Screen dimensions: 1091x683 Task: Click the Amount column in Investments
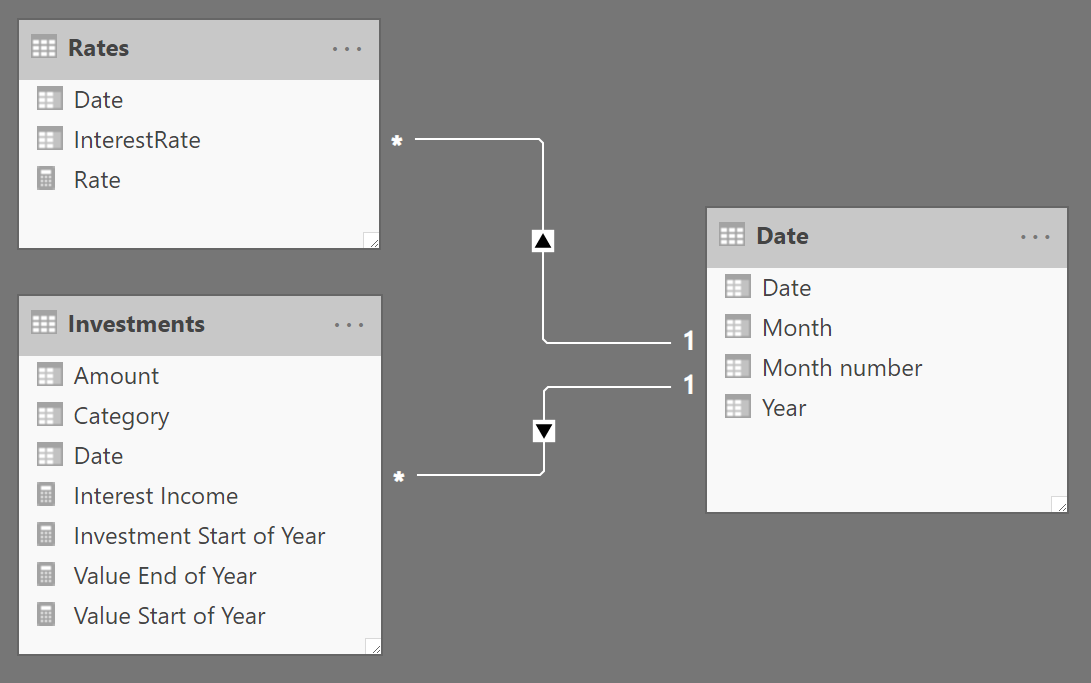tap(200, 376)
